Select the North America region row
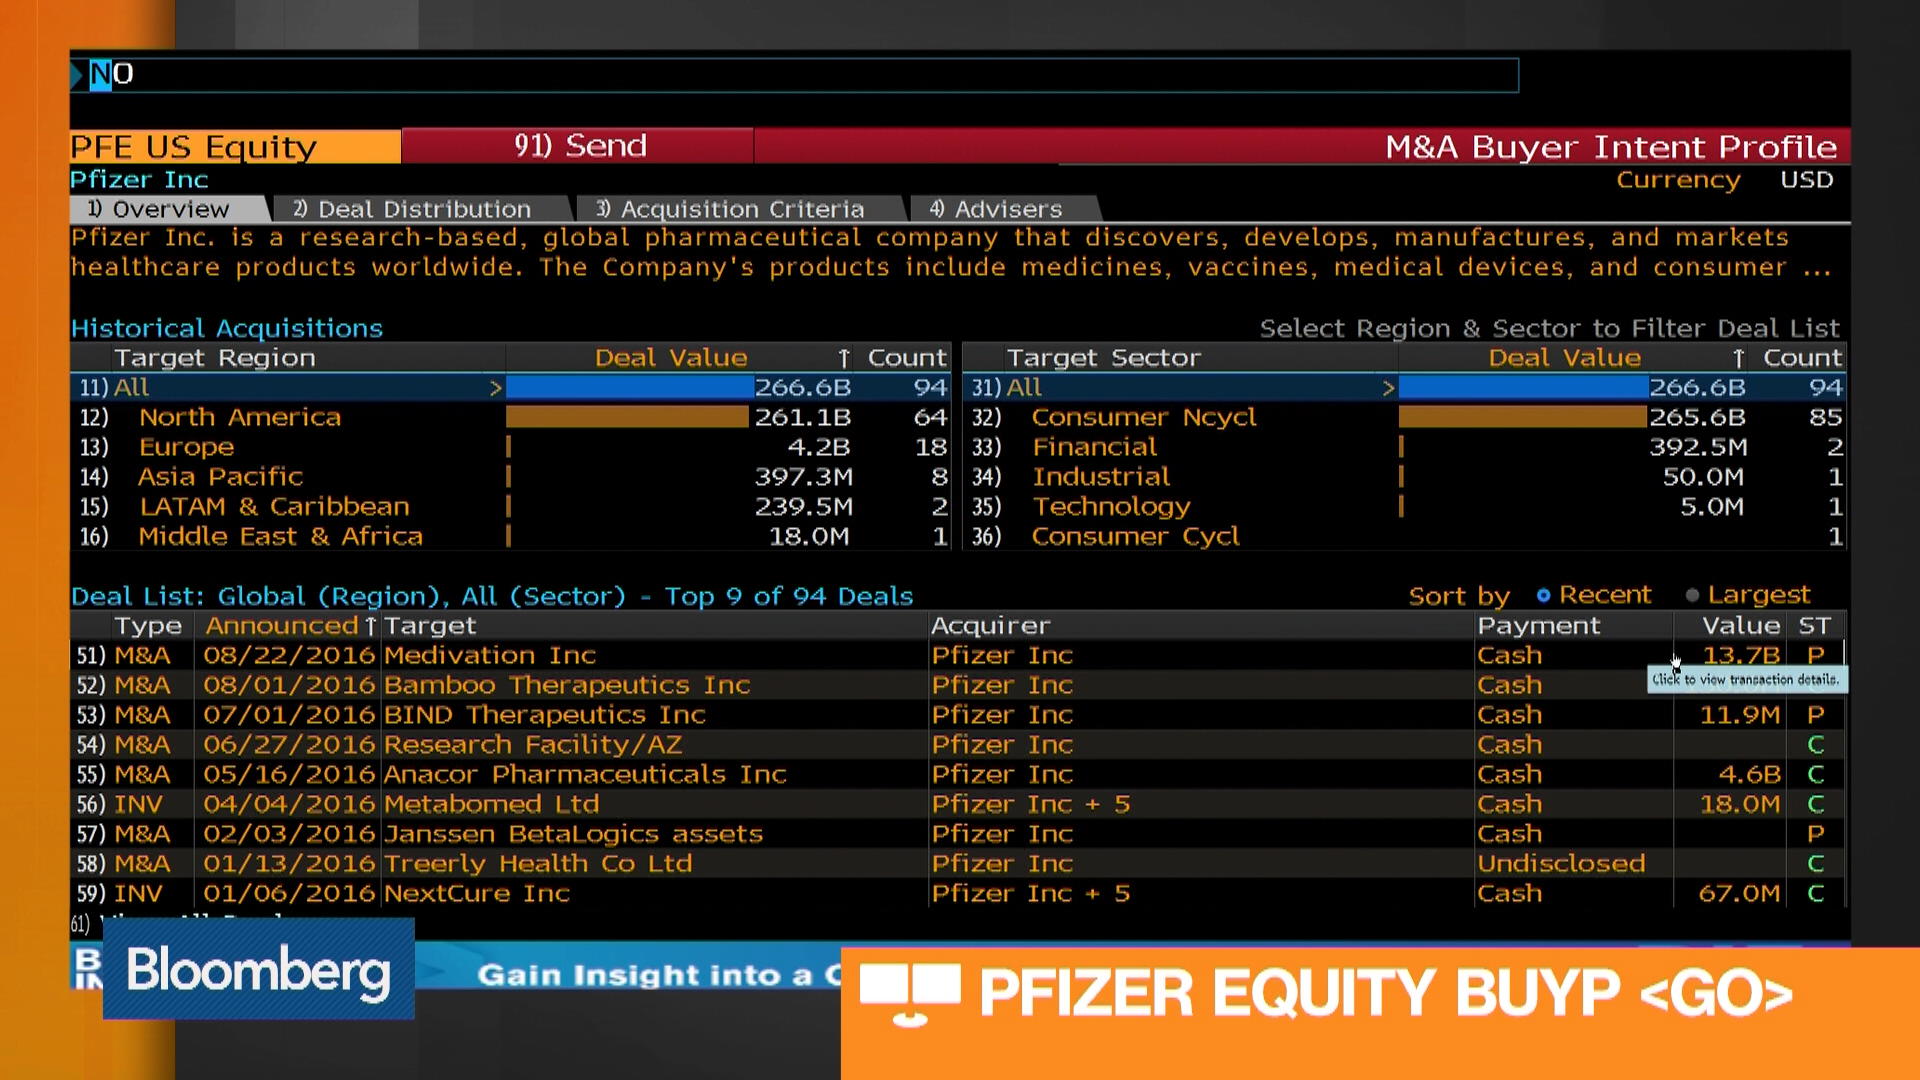This screenshot has height=1080, width=1920. 240,417
